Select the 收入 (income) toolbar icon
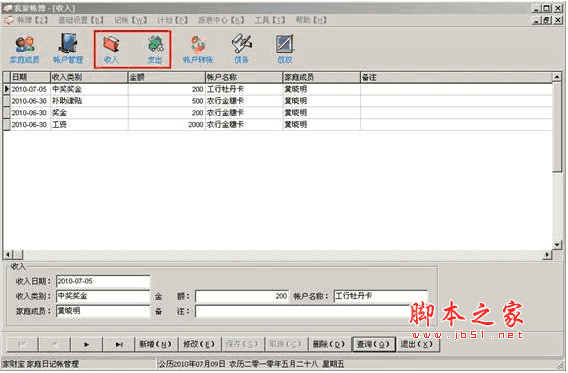Screen dimensions: 568x373 pos(111,50)
